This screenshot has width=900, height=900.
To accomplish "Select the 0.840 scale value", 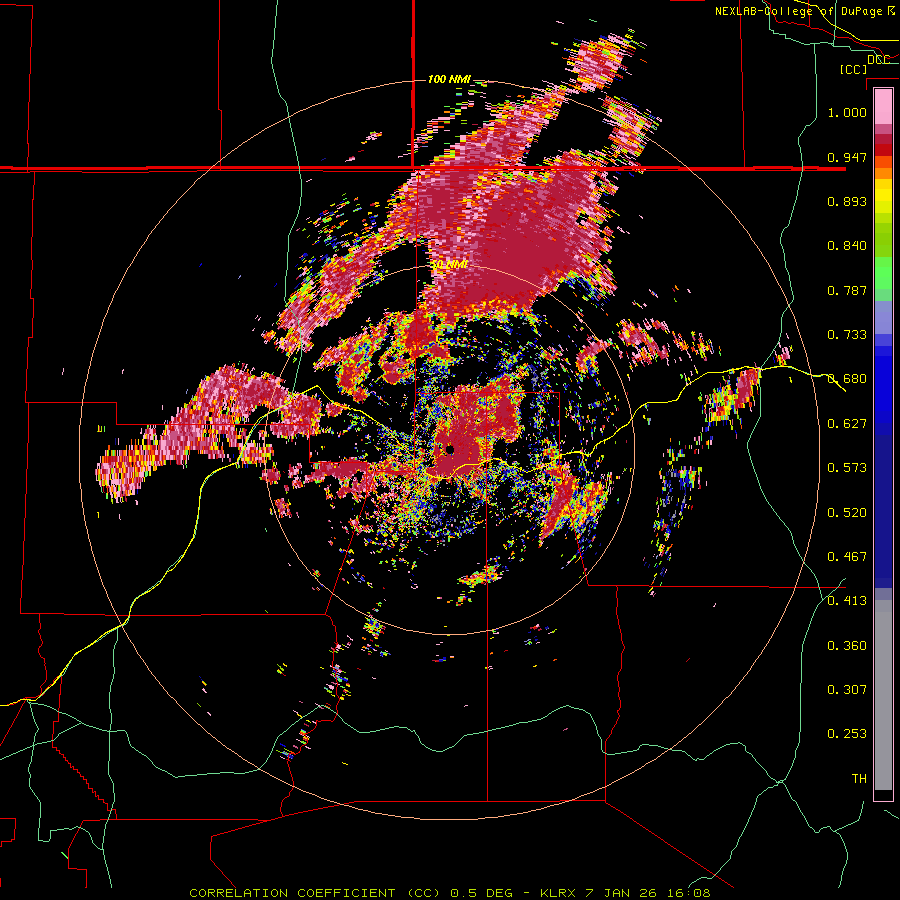I will tap(847, 245).
